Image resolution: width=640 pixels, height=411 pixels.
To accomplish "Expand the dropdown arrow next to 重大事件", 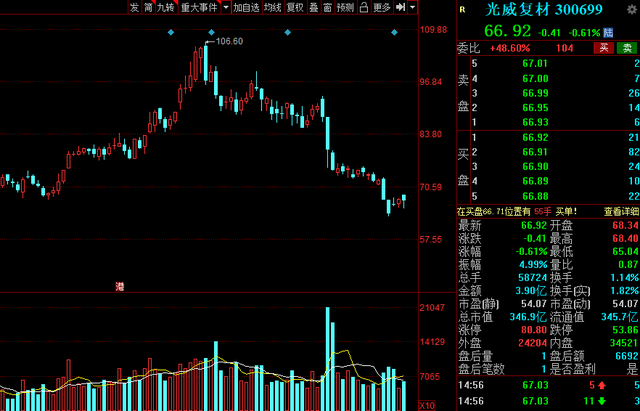I will click(224, 7).
